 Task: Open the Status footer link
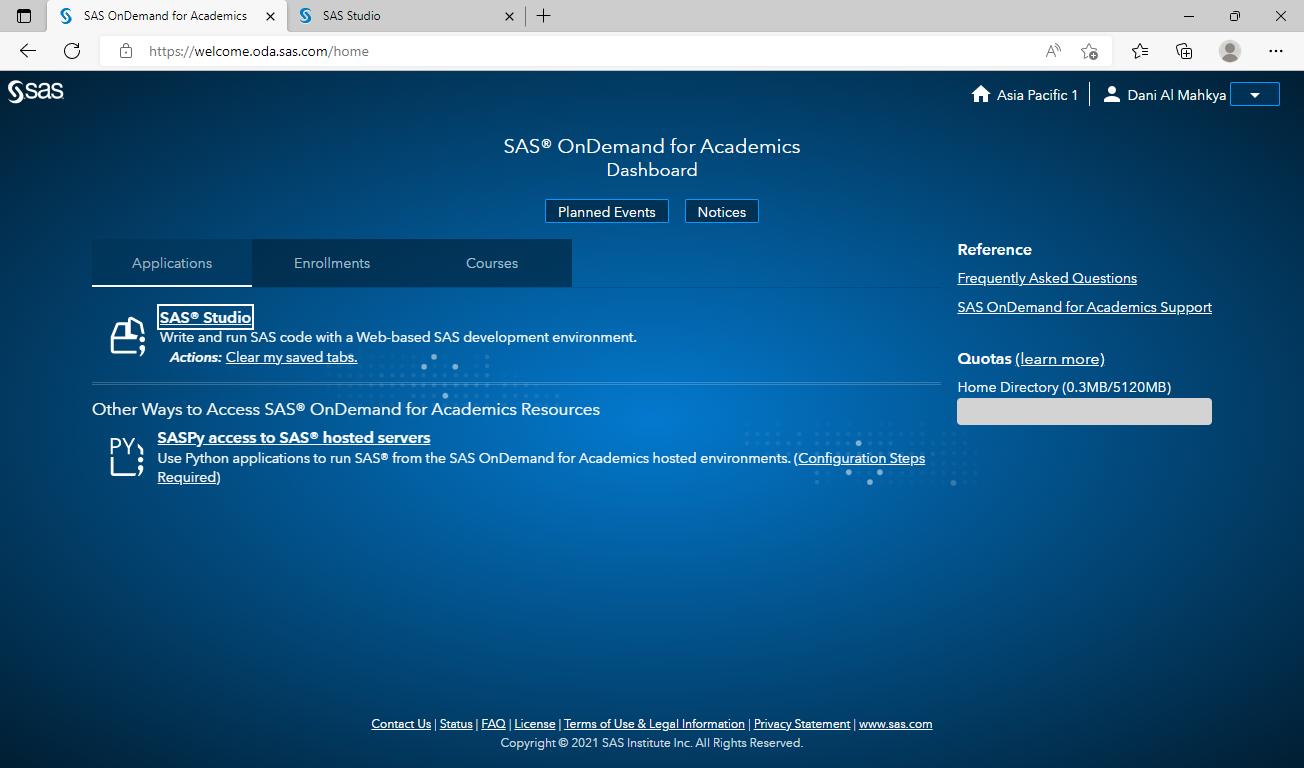pos(456,724)
